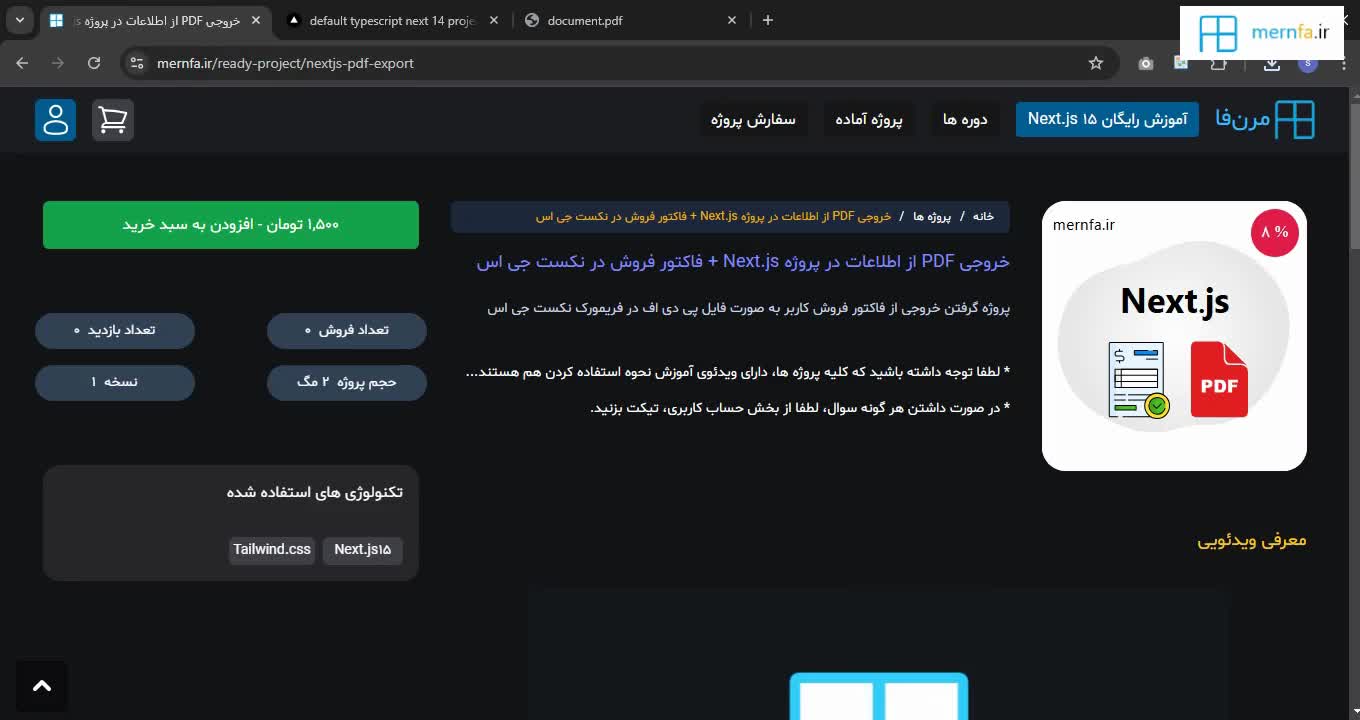The image size is (1360, 720).
Task: Reload the current page
Action: click(94, 63)
